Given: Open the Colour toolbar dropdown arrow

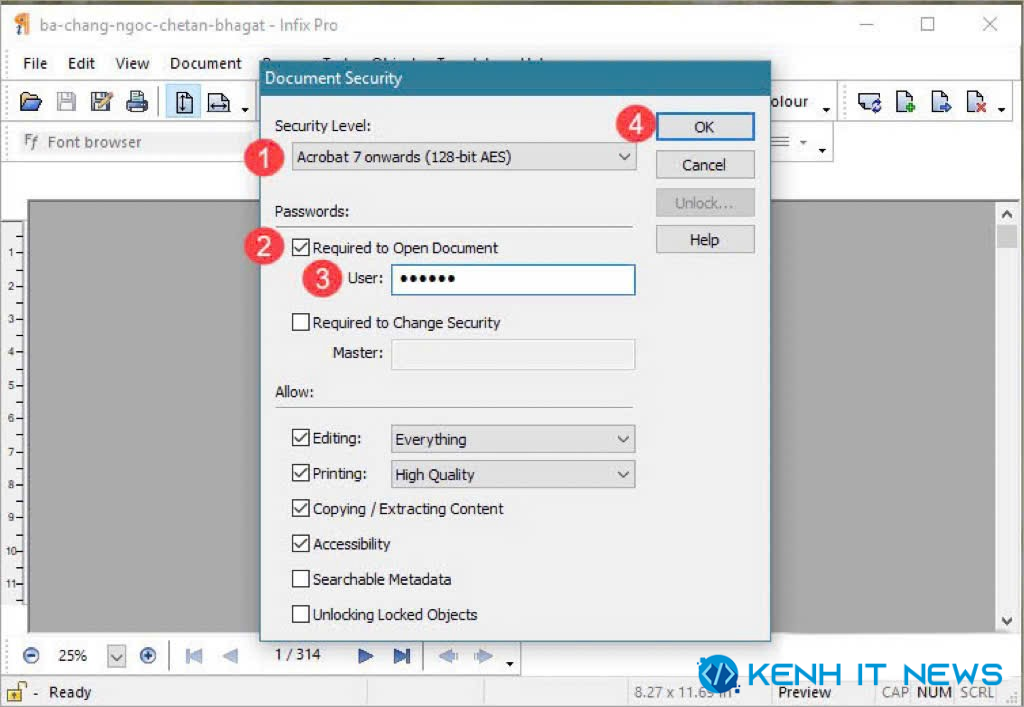Looking at the screenshot, I should pyautogui.click(x=826, y=109).
